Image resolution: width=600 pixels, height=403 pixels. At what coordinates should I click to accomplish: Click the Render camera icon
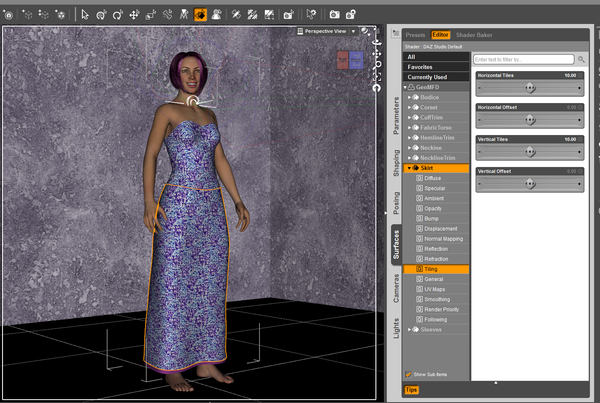click(334, 15)
